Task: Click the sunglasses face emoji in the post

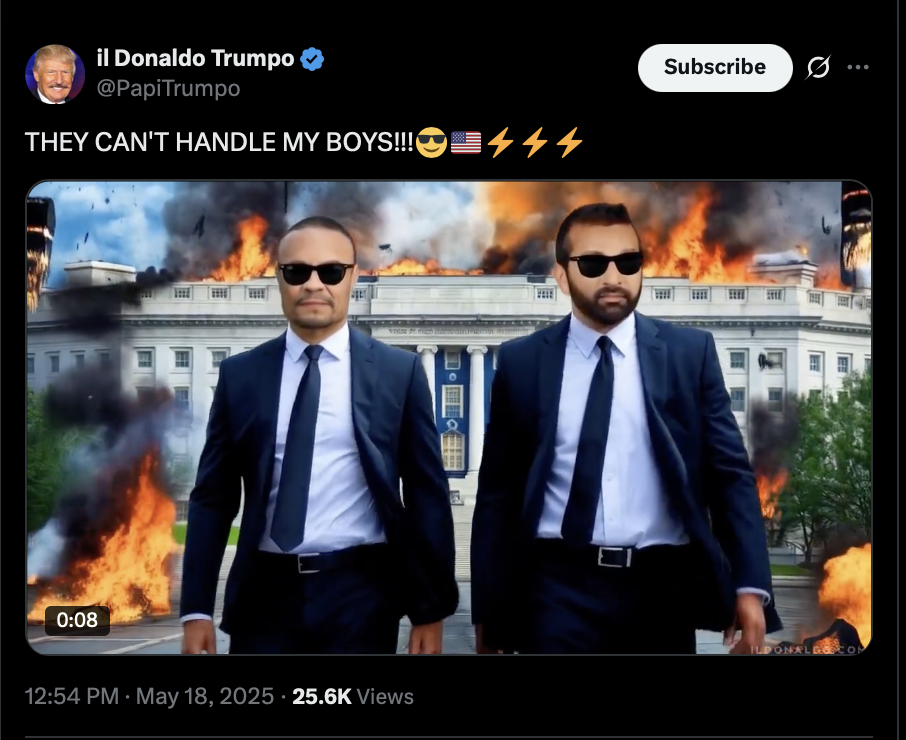Action: tap(432, 142)
